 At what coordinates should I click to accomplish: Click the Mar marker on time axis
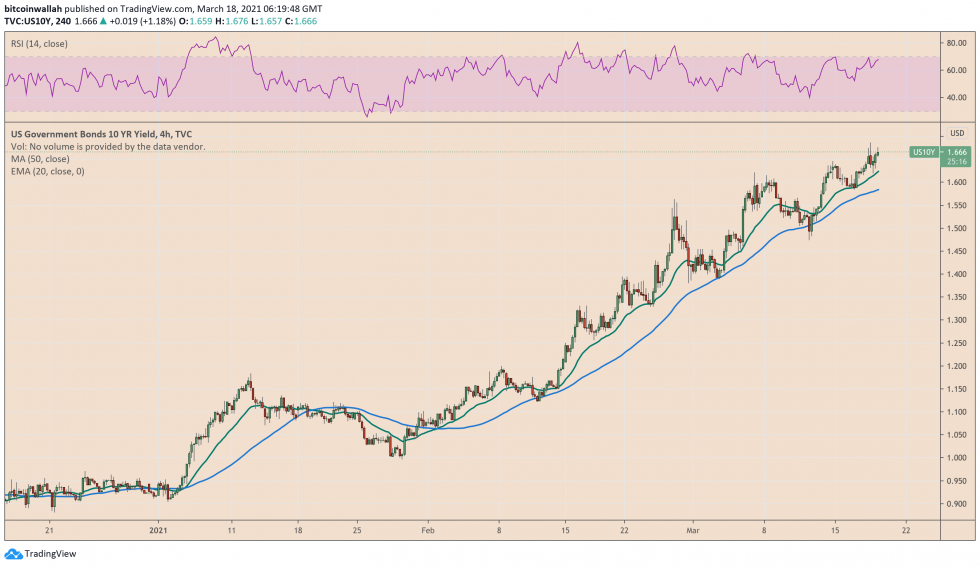(692, 530)
